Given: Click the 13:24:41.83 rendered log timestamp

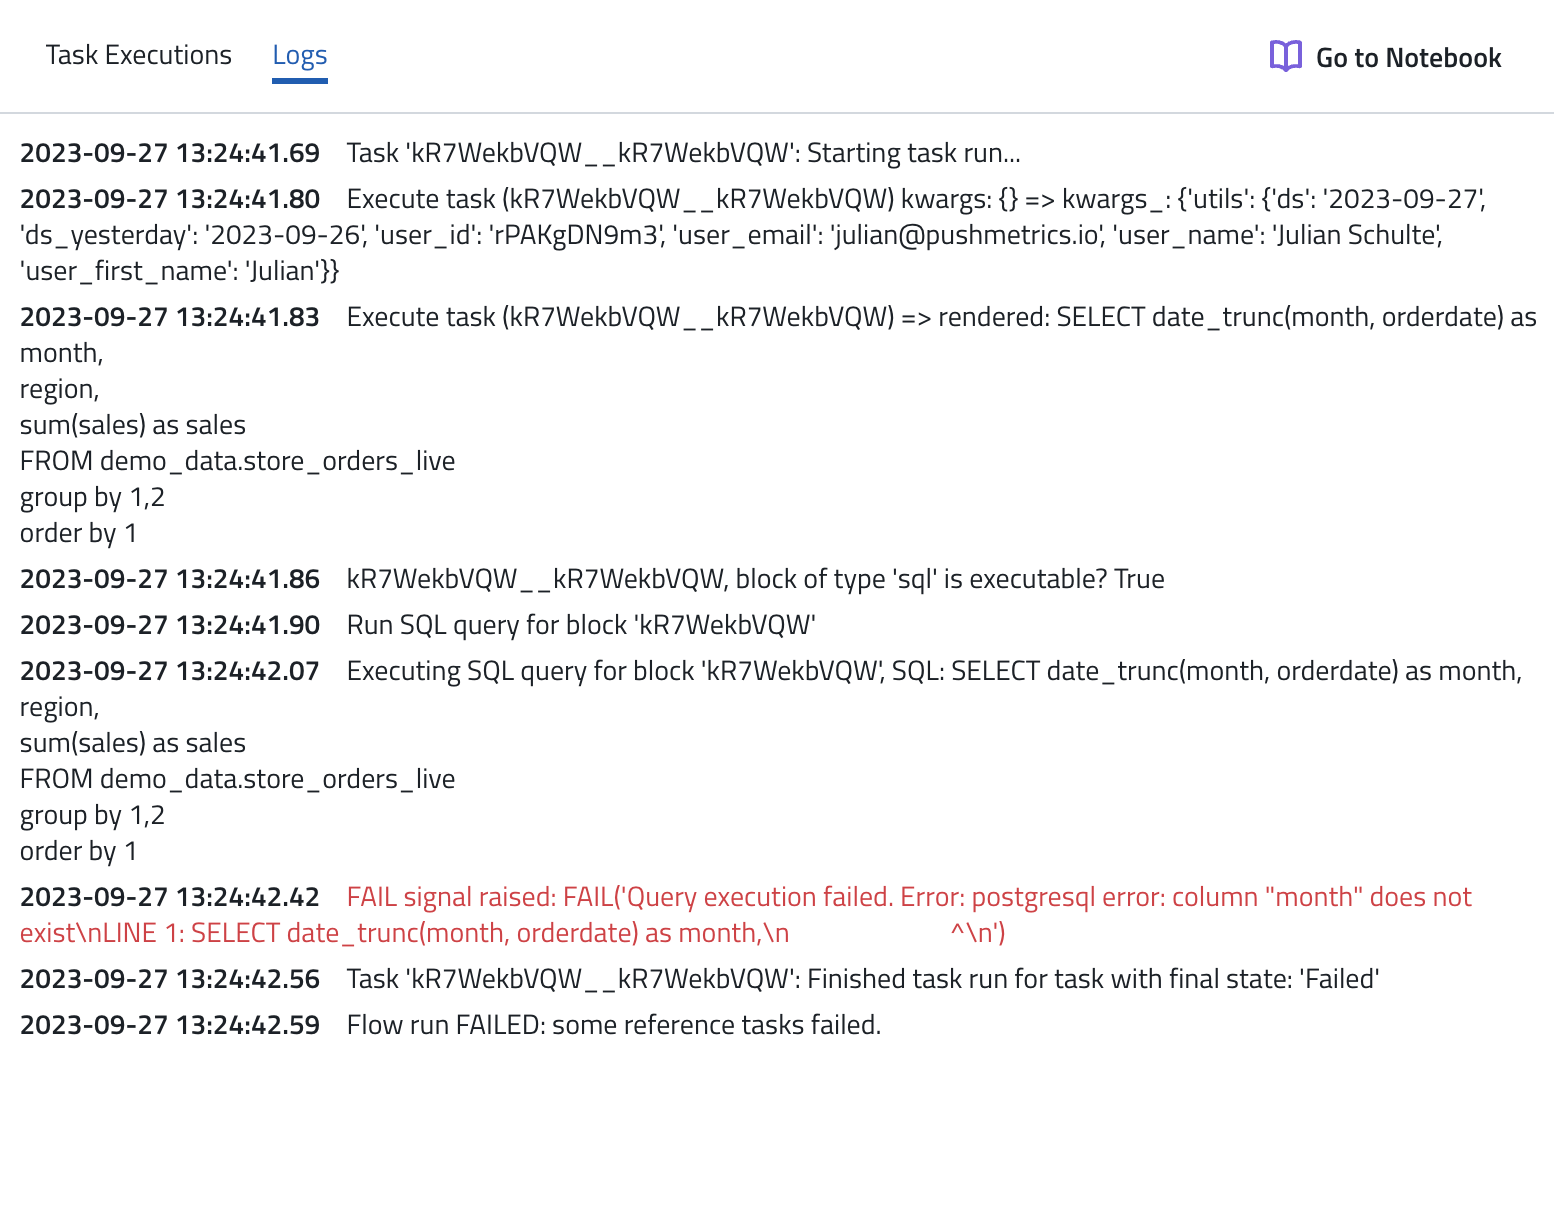Looking at the screenshot, I should coord(170,317).
